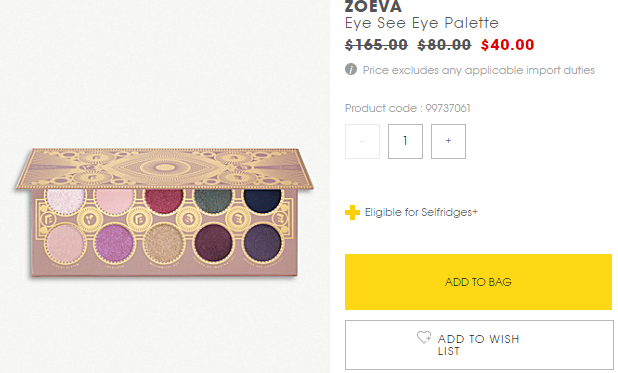Image resolution: width=618 pixels, height=373 pixels.
Task: Click the dark red eyeshadow pan in top row
Action: [164, 200]
